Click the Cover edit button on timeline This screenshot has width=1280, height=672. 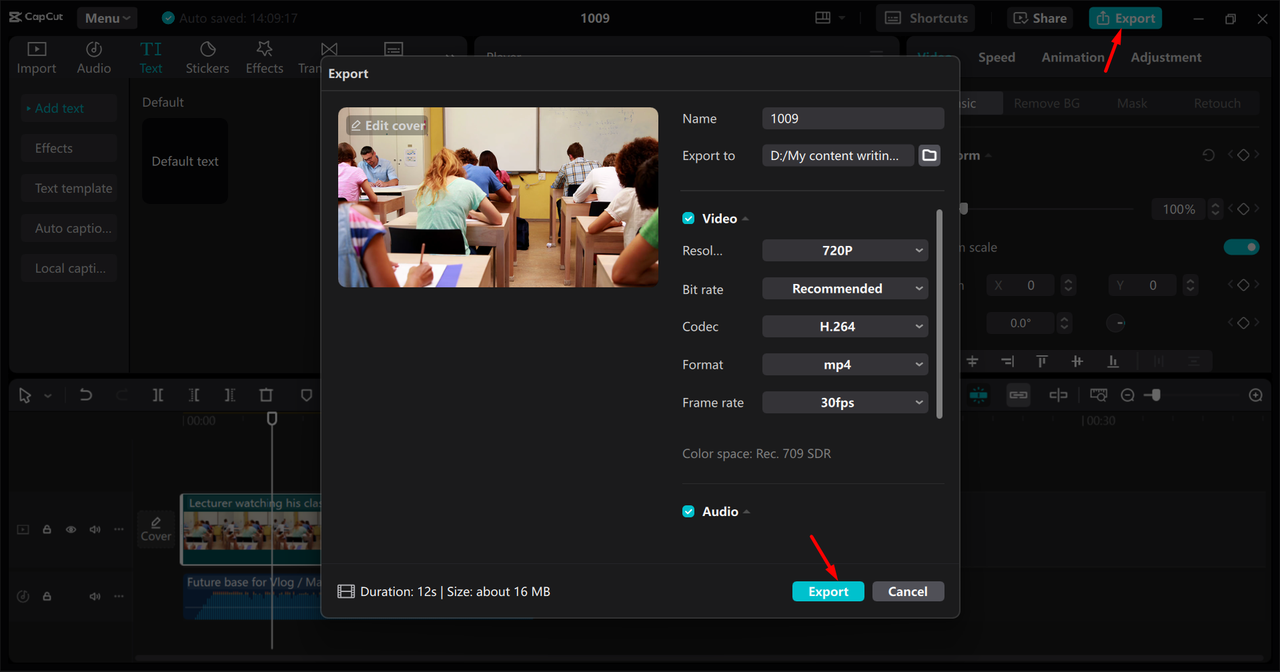coord(156,529)
